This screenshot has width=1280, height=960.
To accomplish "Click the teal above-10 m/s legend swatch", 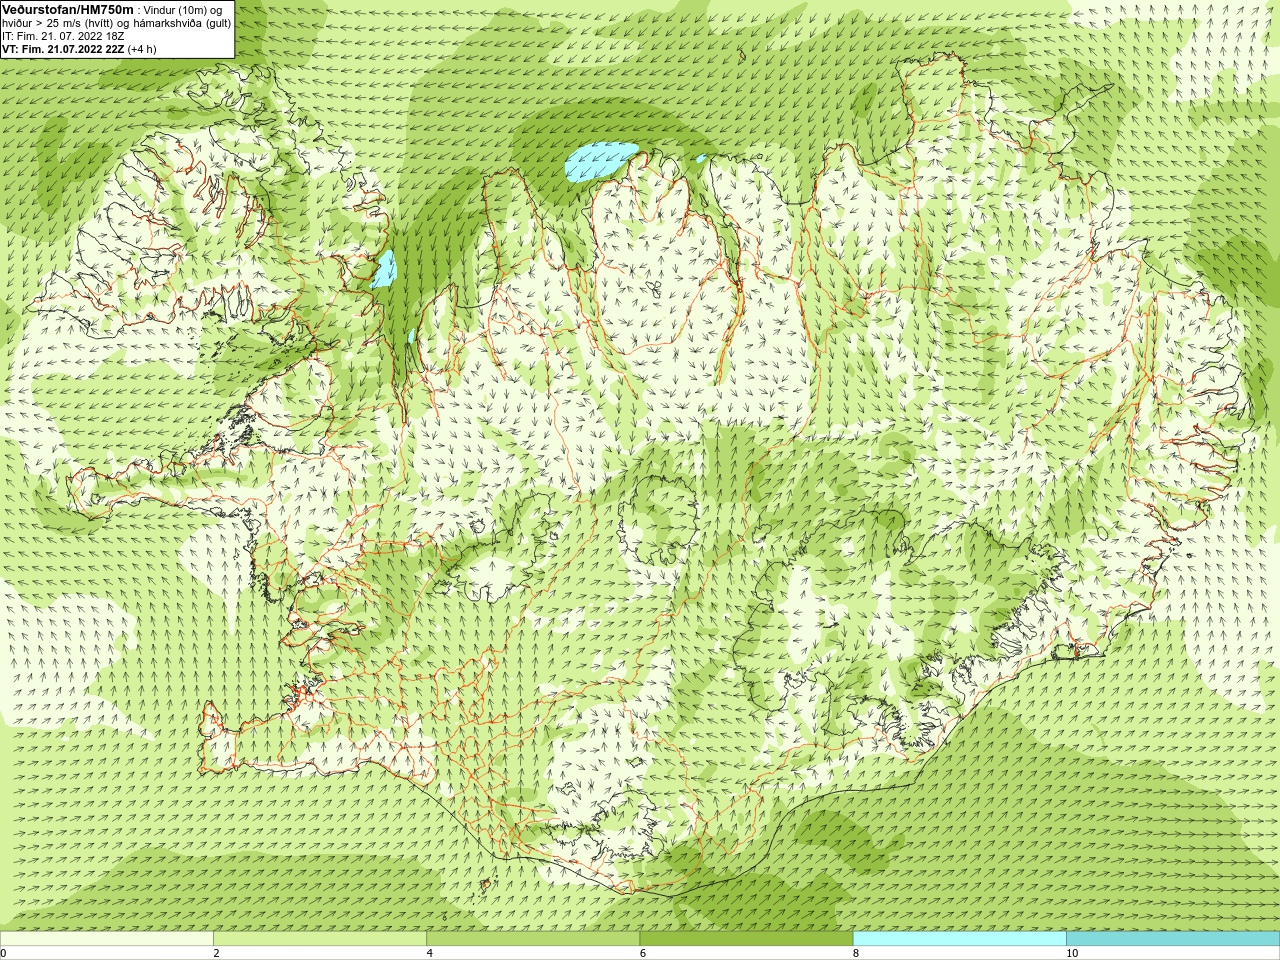I will (1173, 939).
